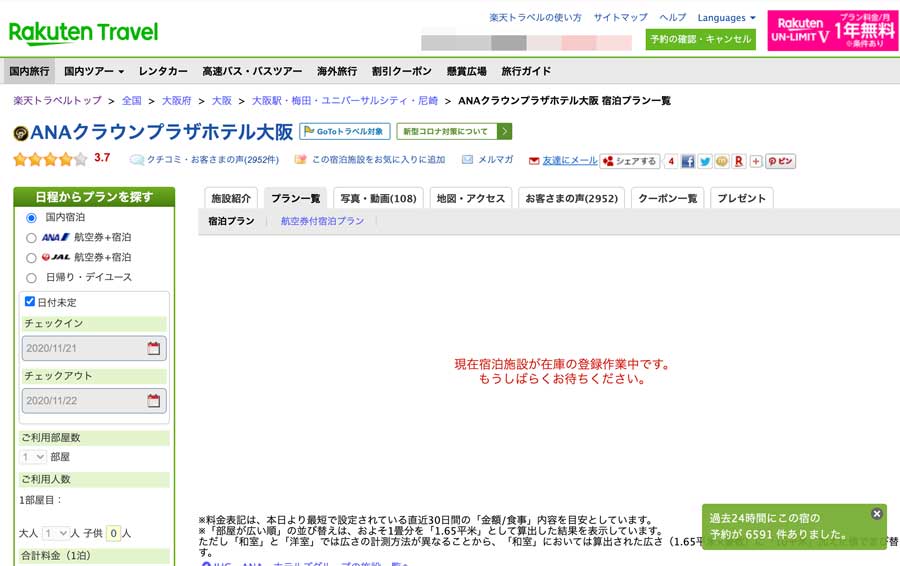Click the star rating icons

point(51,159)
